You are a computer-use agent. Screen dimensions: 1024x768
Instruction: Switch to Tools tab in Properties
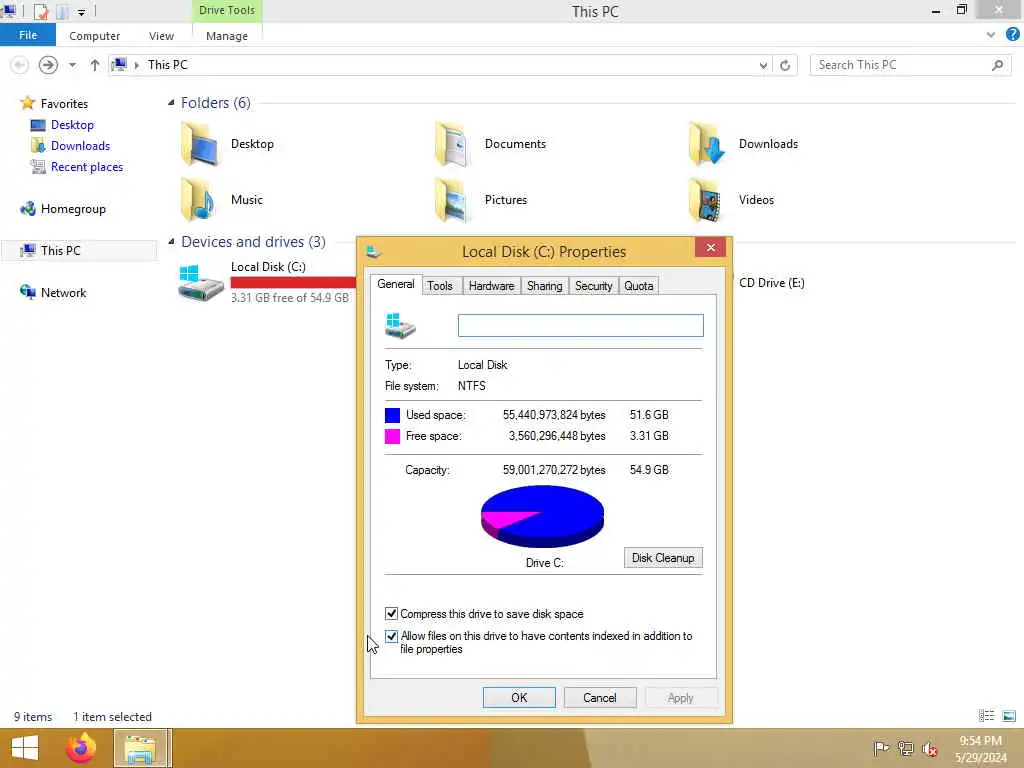point(440,285)
